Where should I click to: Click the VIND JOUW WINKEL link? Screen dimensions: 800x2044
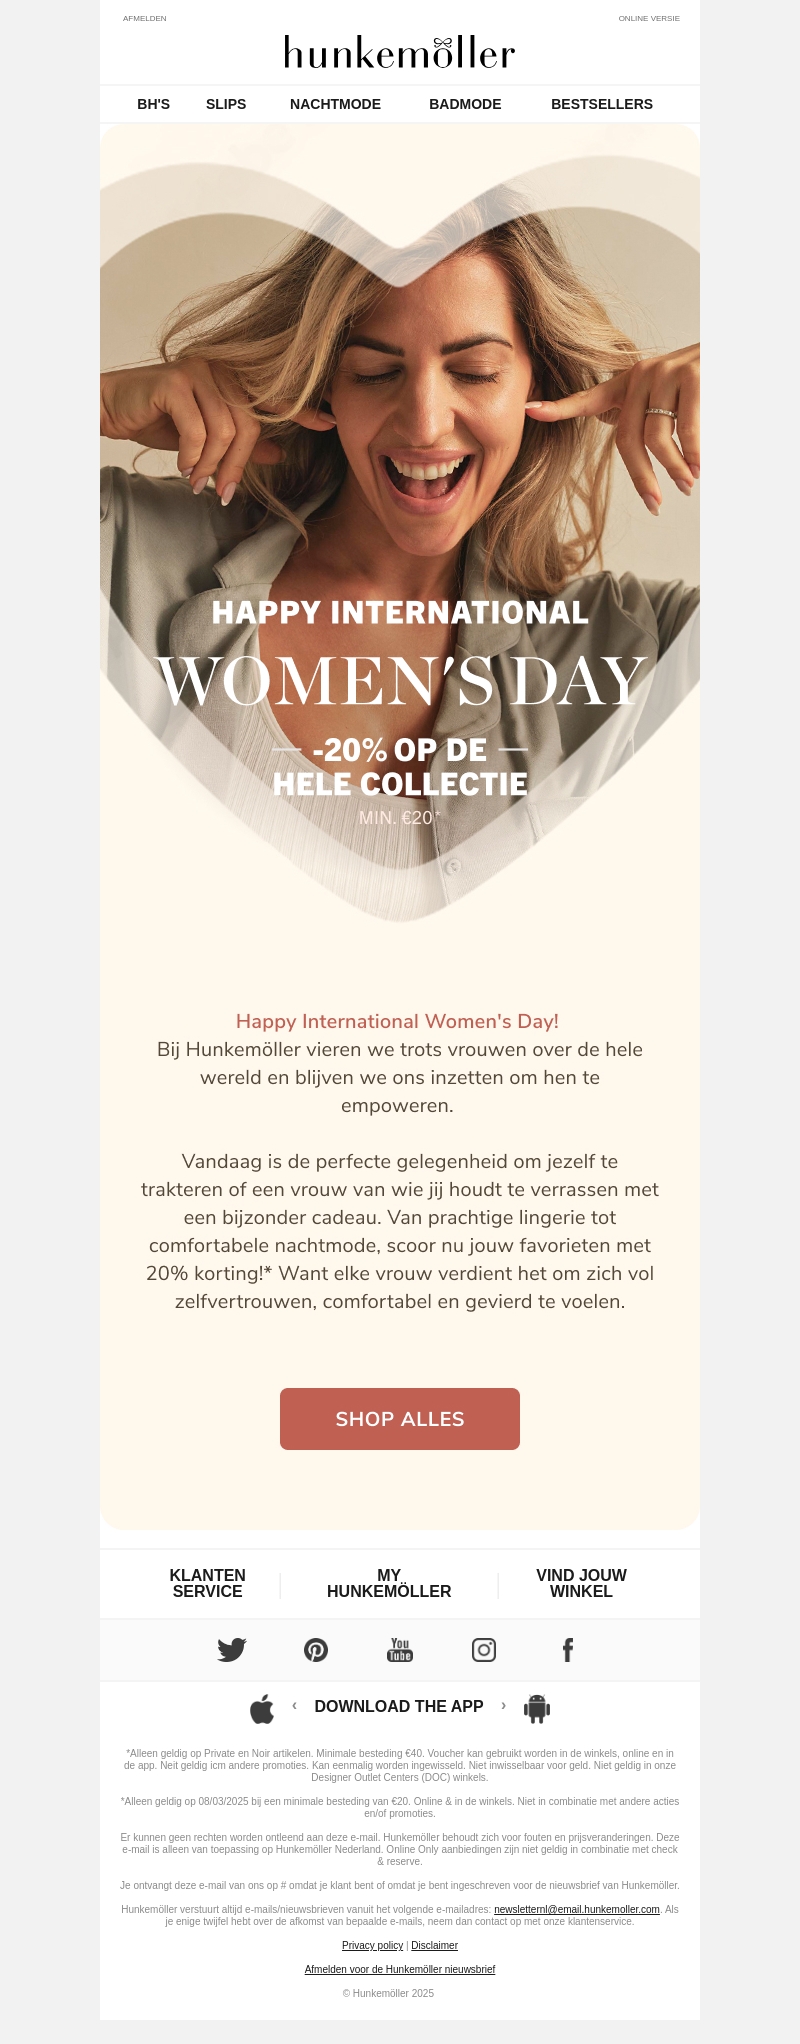pyautogui.click(x=581, y=1583)
